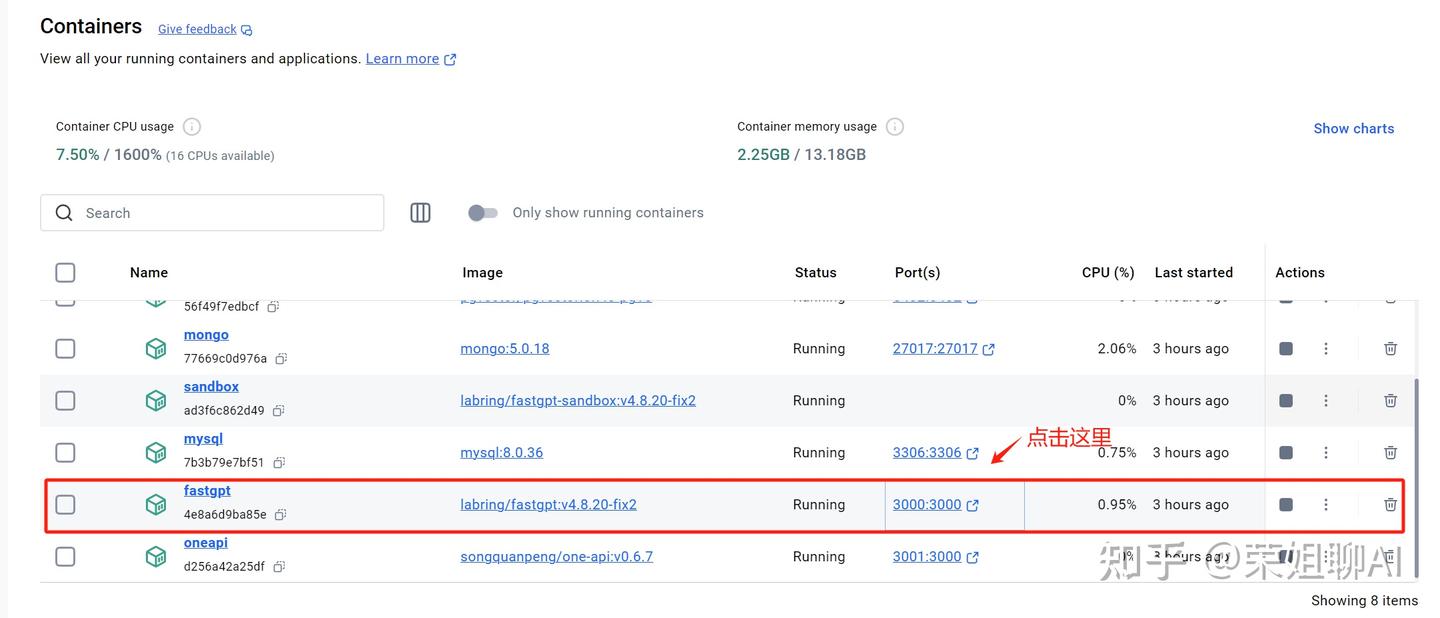Copy oneapi container ID d256a42a25df
The height and width of the screenshot is (618, 1440).
(x=279, y=567)
